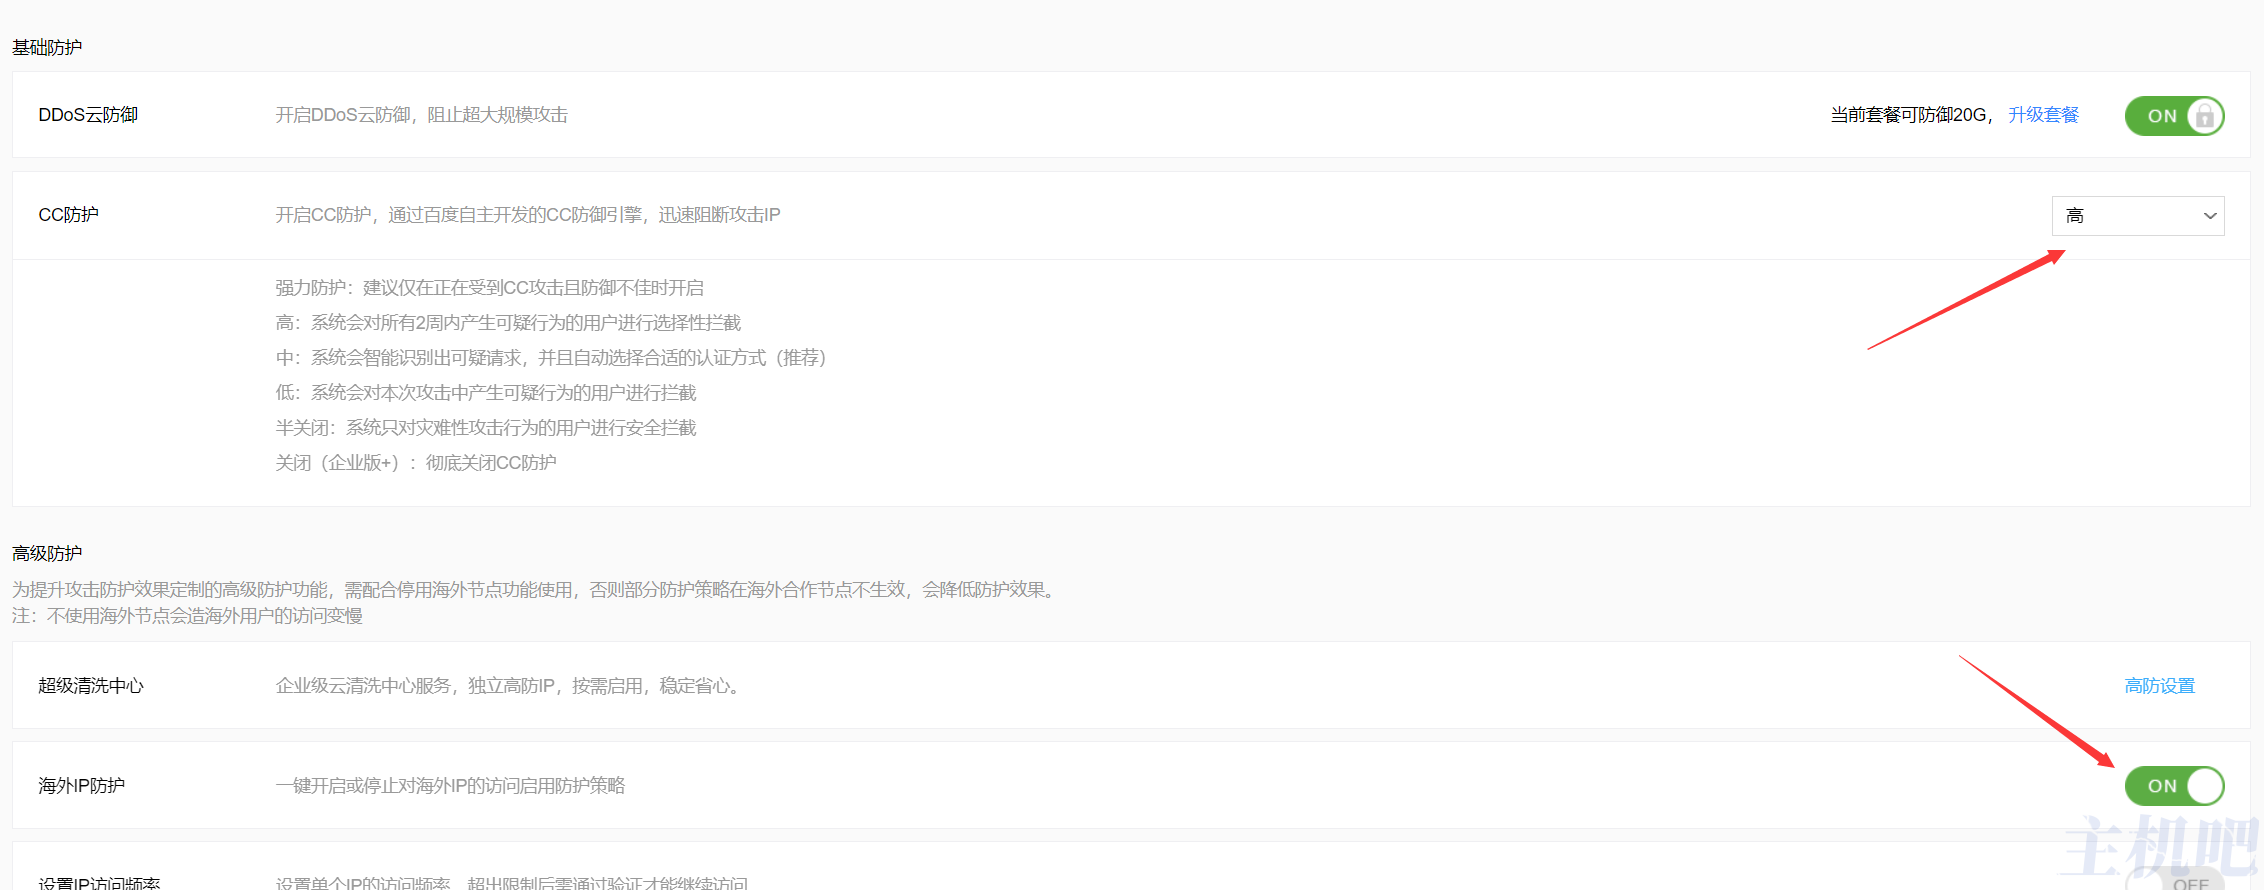This screenshot has height=890, width=2264.
Task: Click the description 开启CC防护，通过百度自主开发
Action: [x=528, y=215]
